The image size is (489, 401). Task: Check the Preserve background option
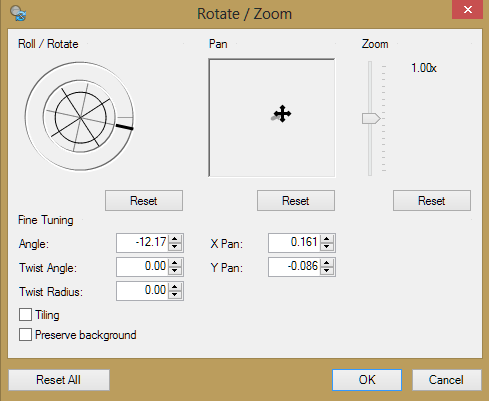pyautogui.click(x=25, y=334)
